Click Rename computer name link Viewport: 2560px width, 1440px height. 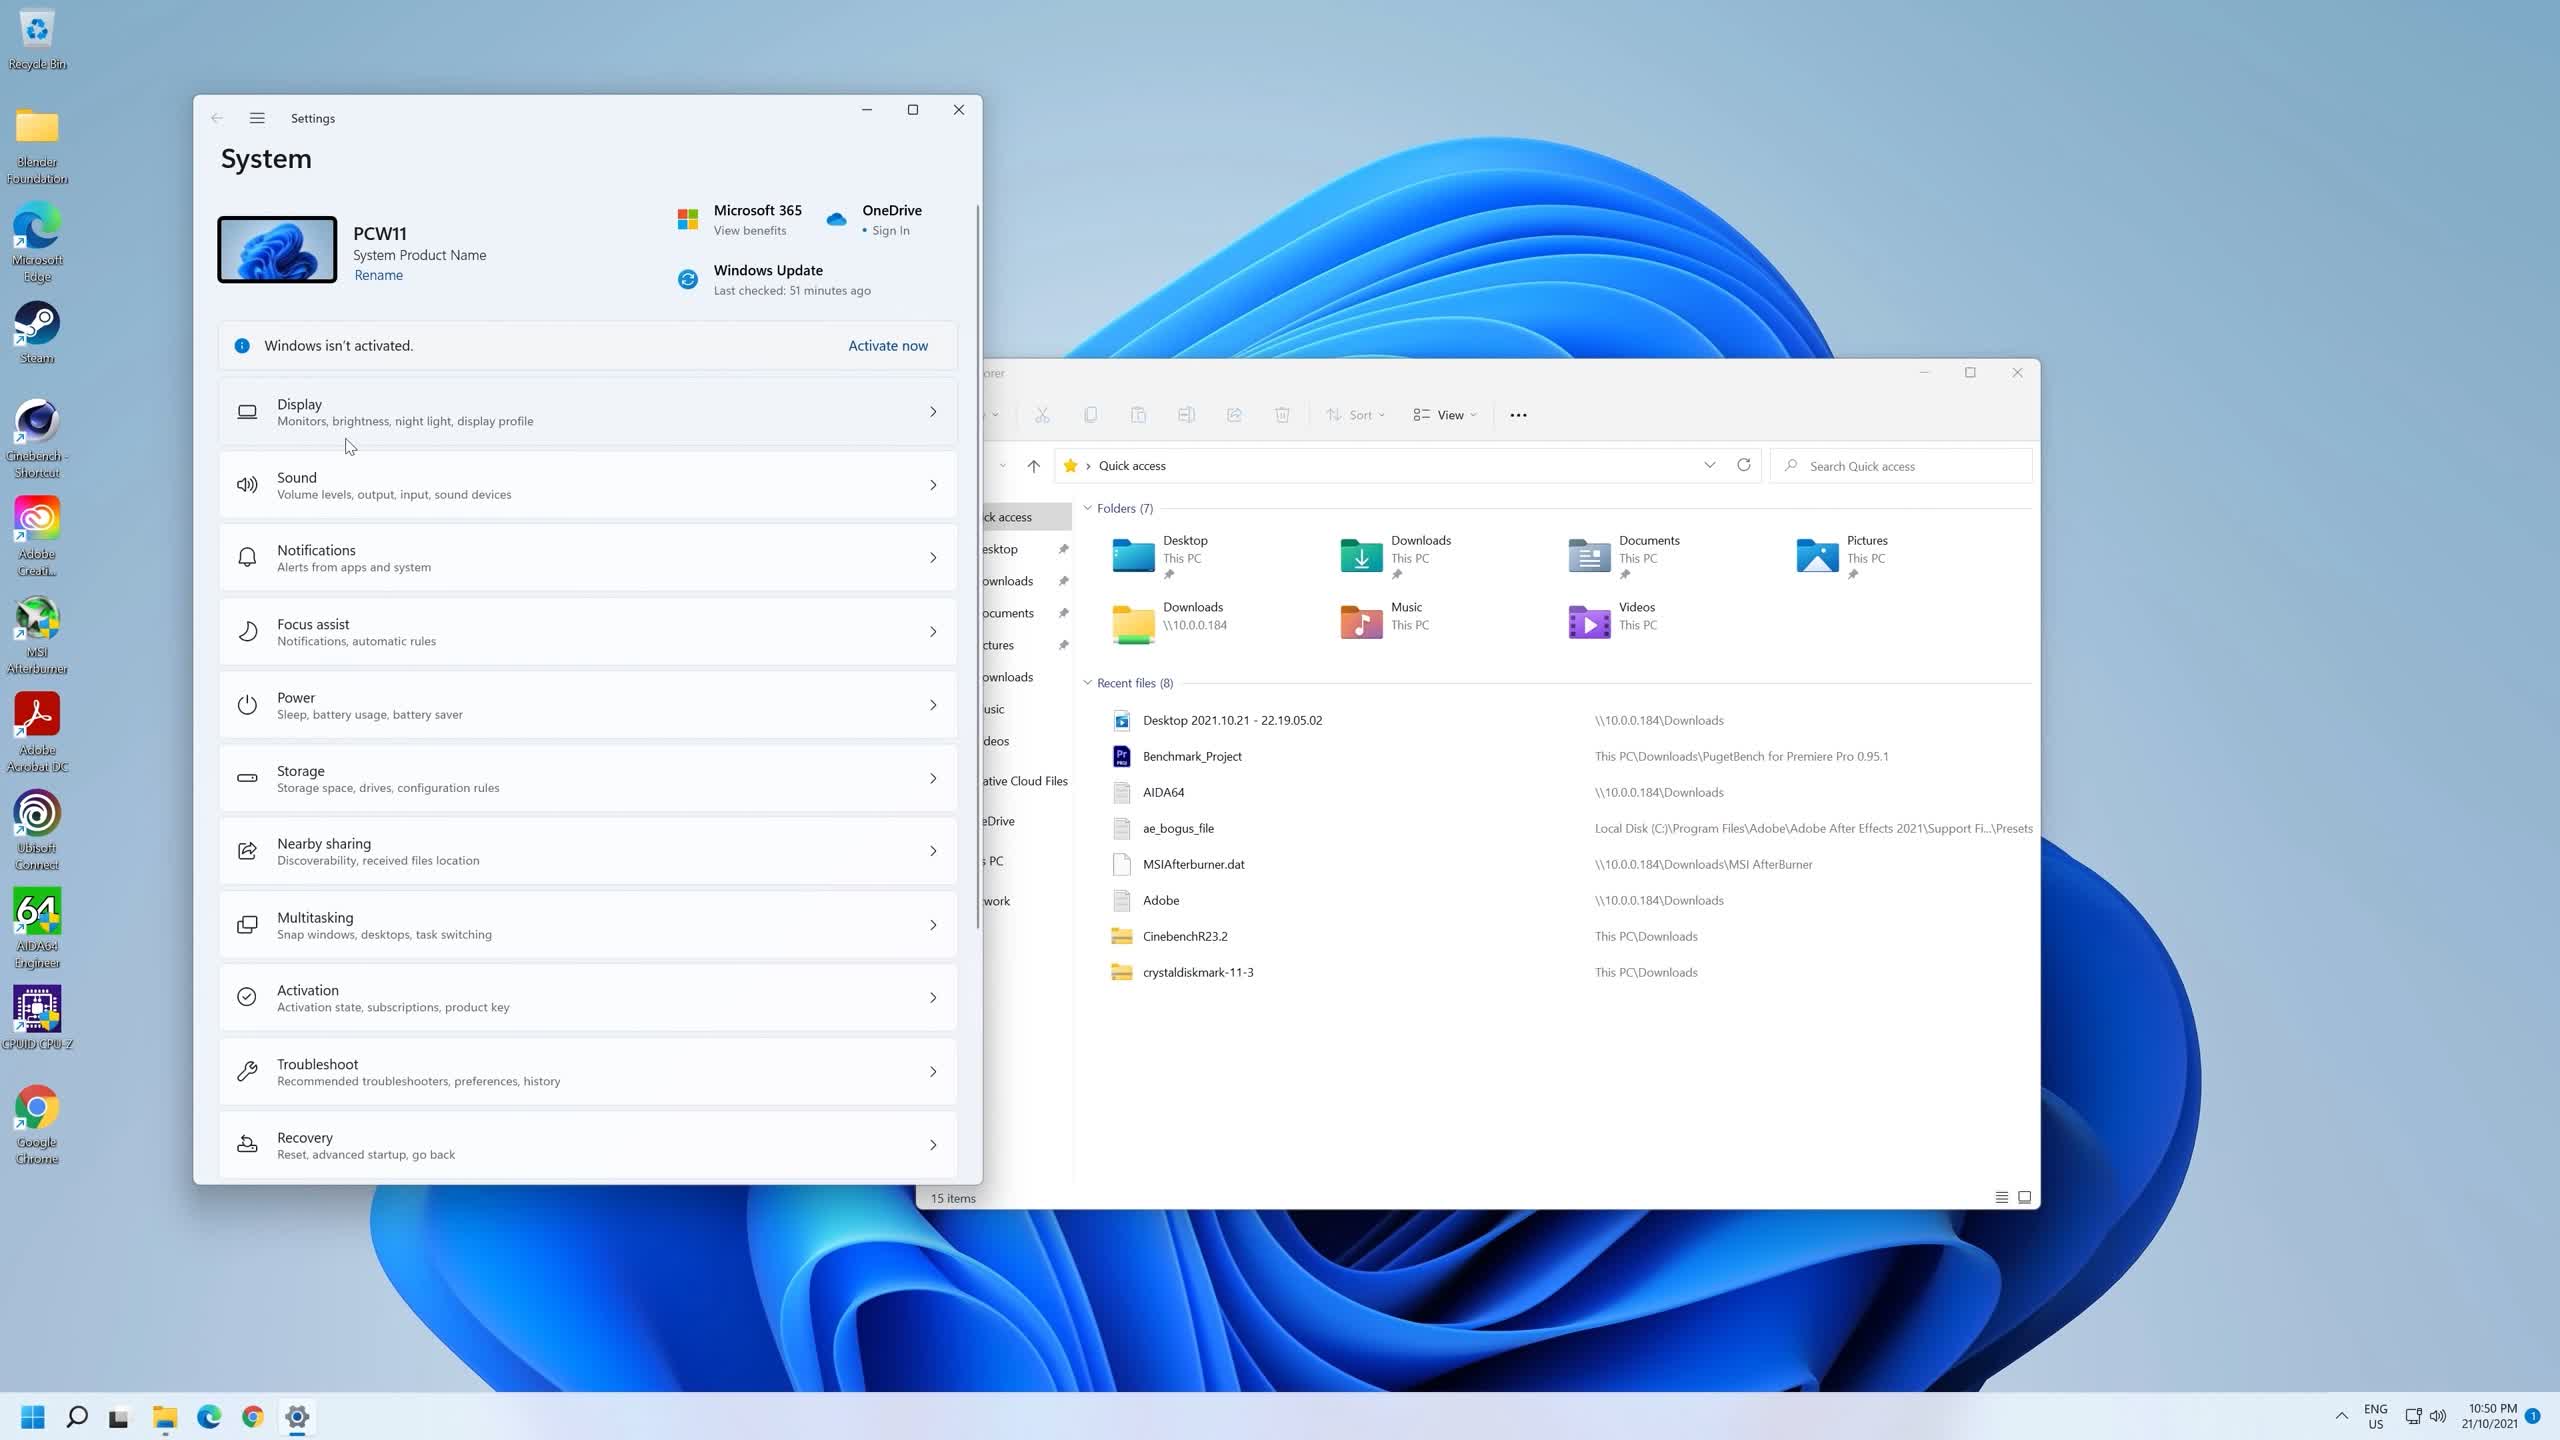378,274
